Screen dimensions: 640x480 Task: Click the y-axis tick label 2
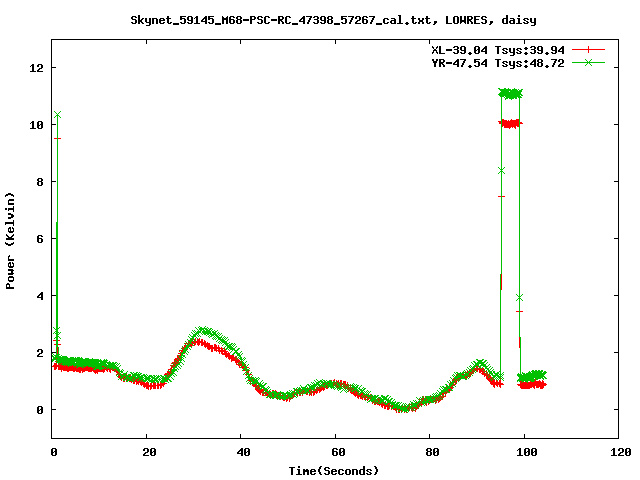coord(40,353)
